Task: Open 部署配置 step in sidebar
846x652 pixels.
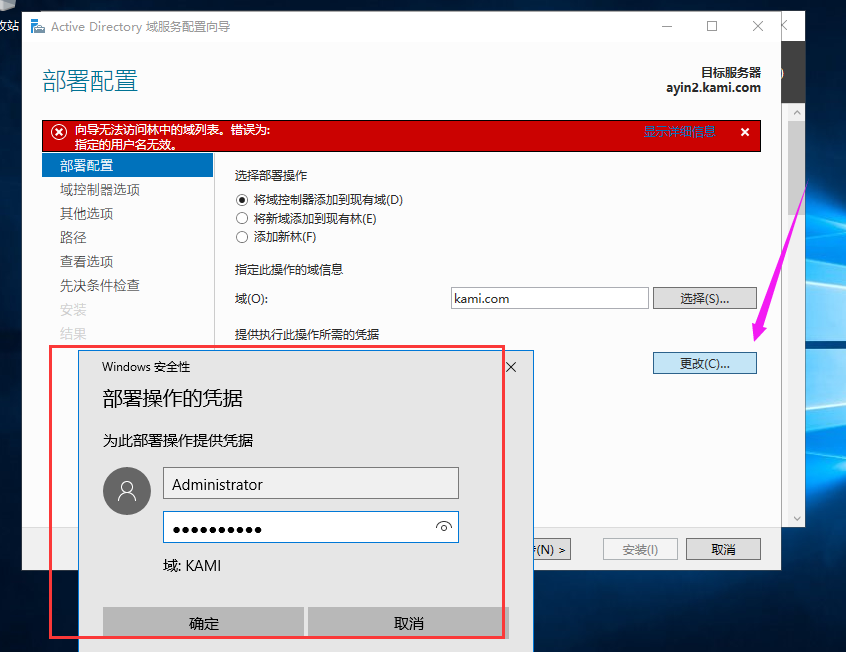Action: [x=127, y=165]
